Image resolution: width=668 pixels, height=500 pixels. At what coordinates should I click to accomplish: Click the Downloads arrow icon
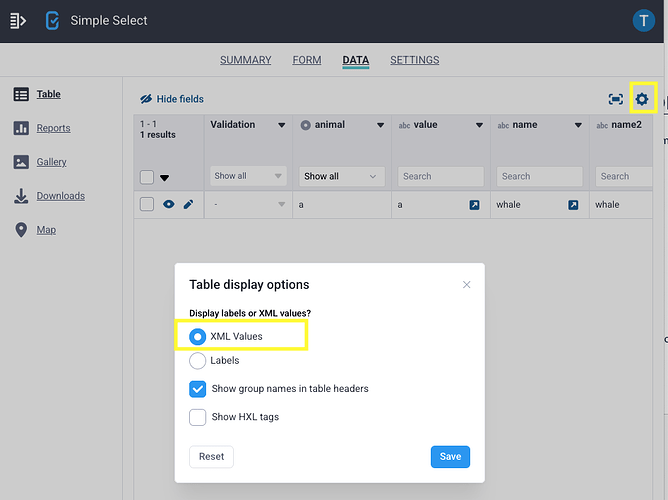pos(21,196)
